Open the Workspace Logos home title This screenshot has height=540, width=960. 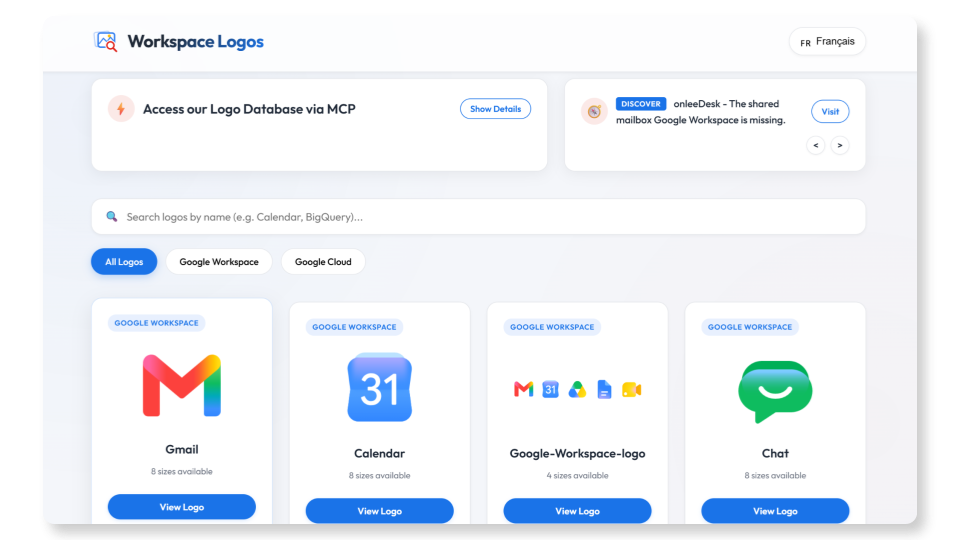point(195,41)
